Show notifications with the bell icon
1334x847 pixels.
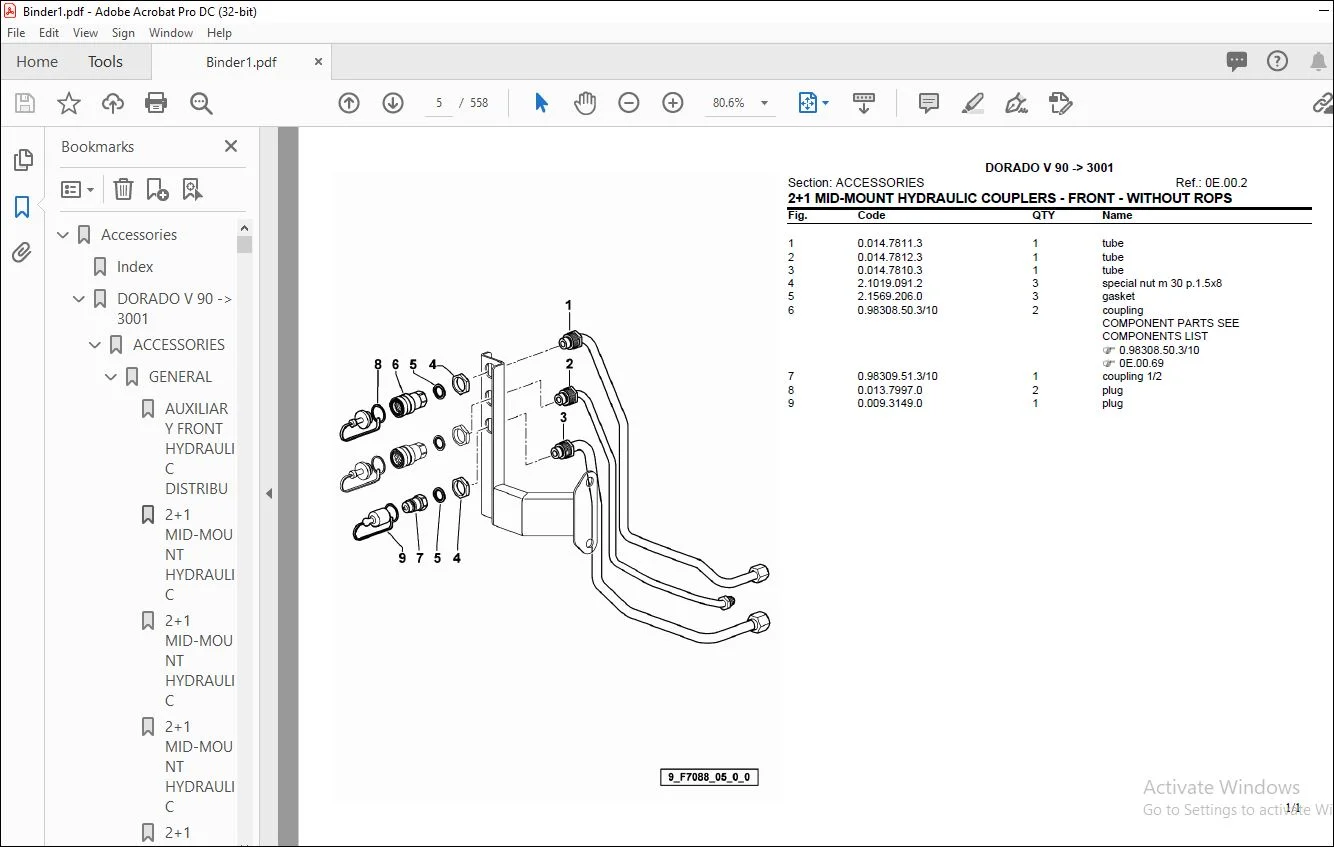1318,62
